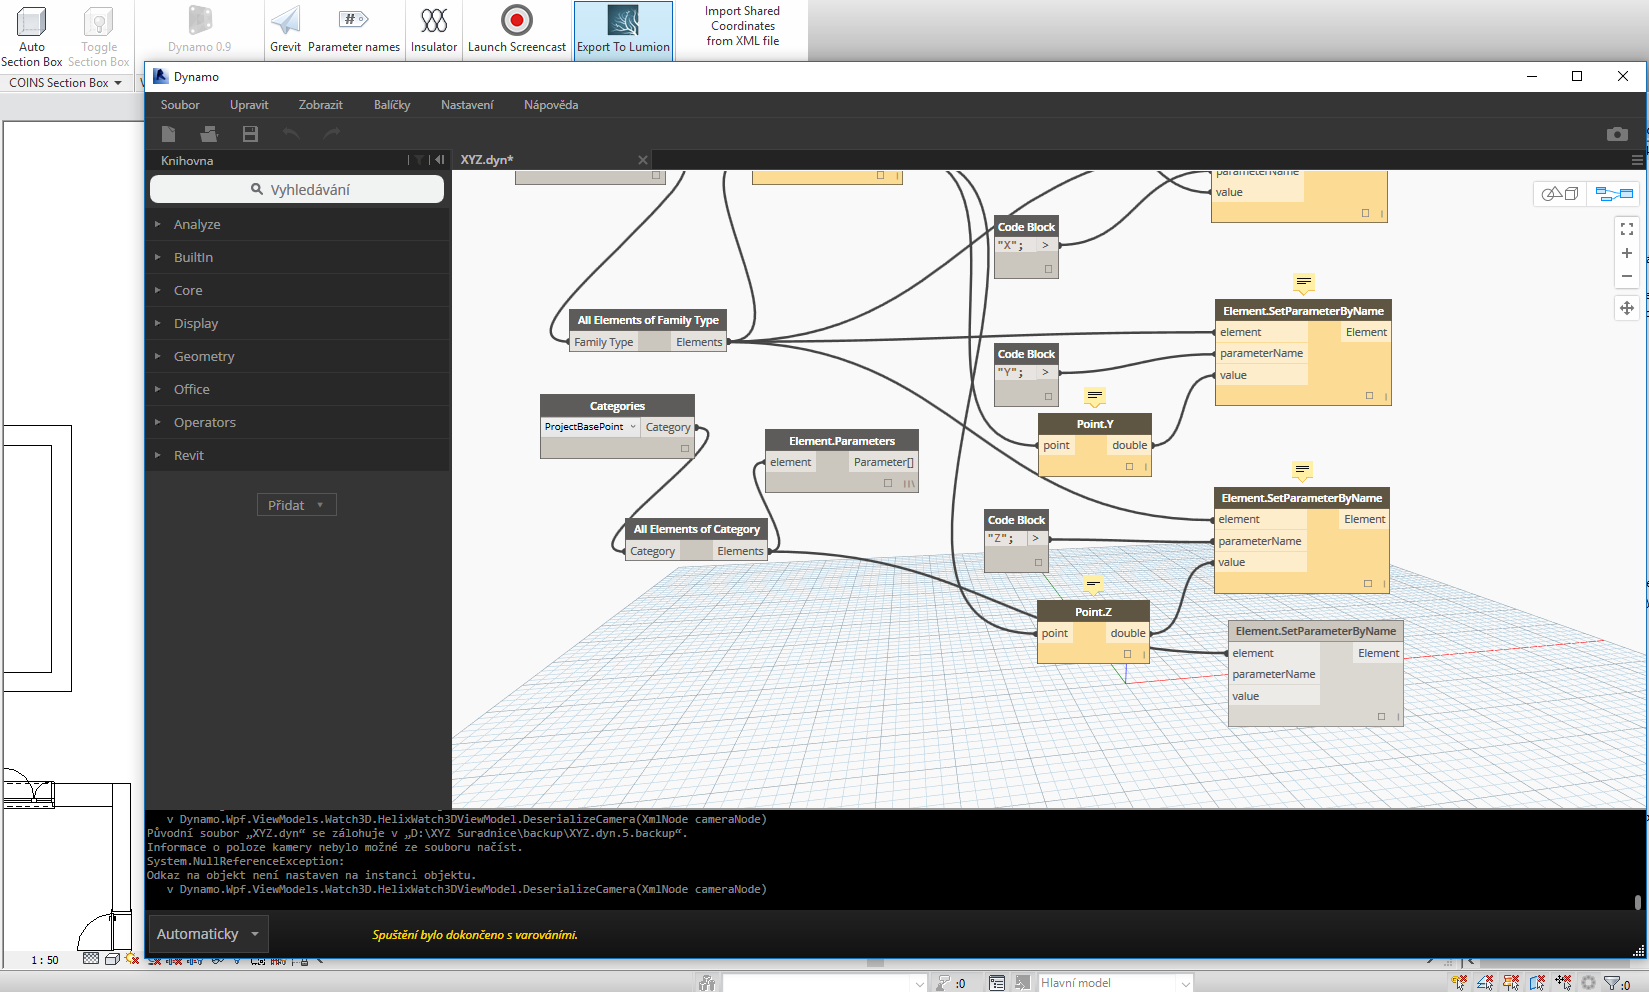Toggle preview checkbox on Point.Y node
Viewport: 1649px width, 992px height.
[1129, 467]
